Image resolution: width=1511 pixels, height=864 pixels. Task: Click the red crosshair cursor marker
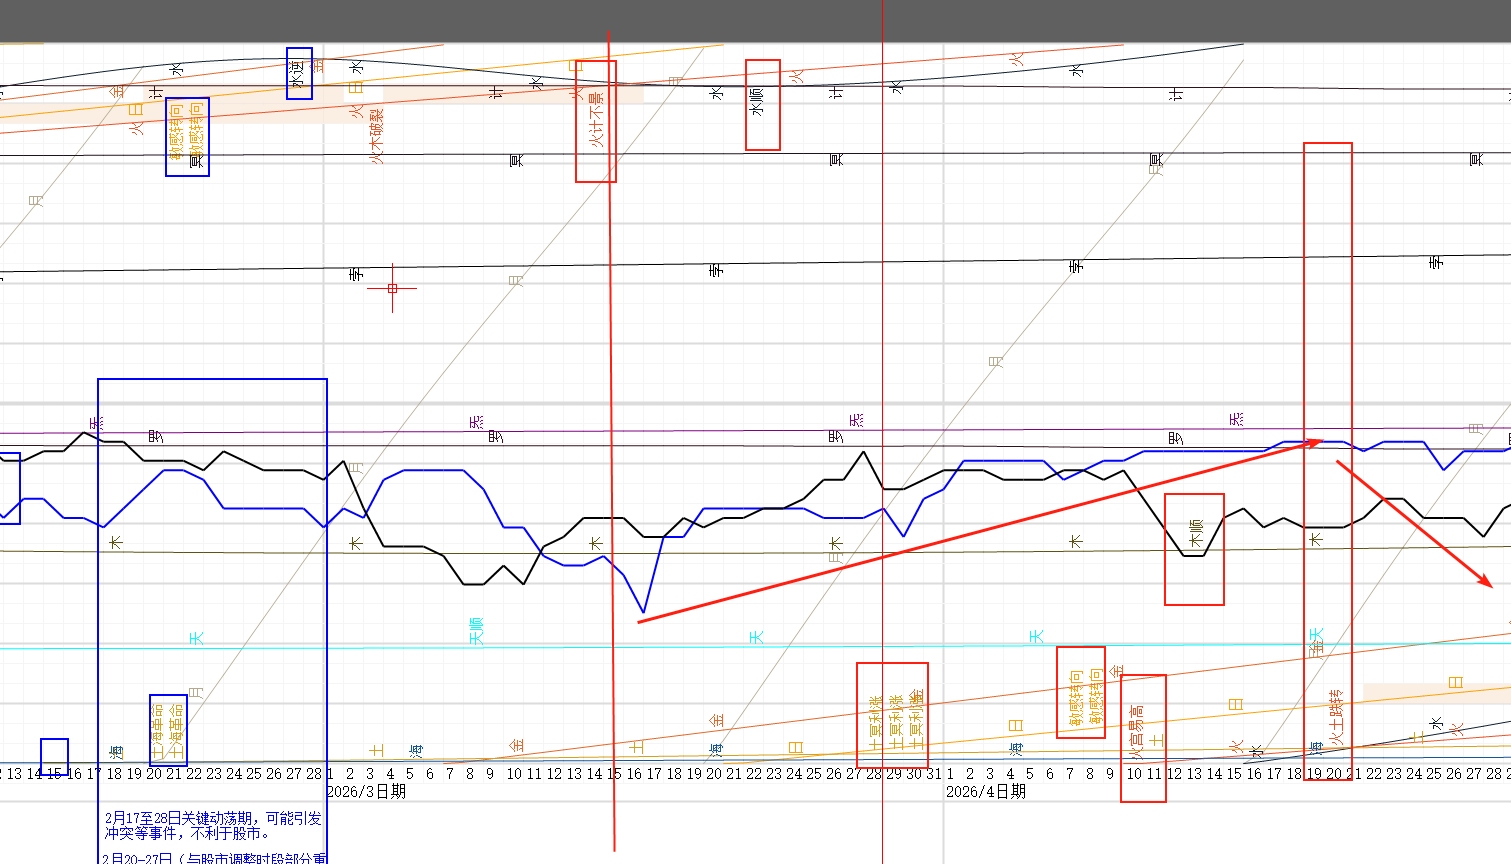pyautogui.click(x=392, y=288)
